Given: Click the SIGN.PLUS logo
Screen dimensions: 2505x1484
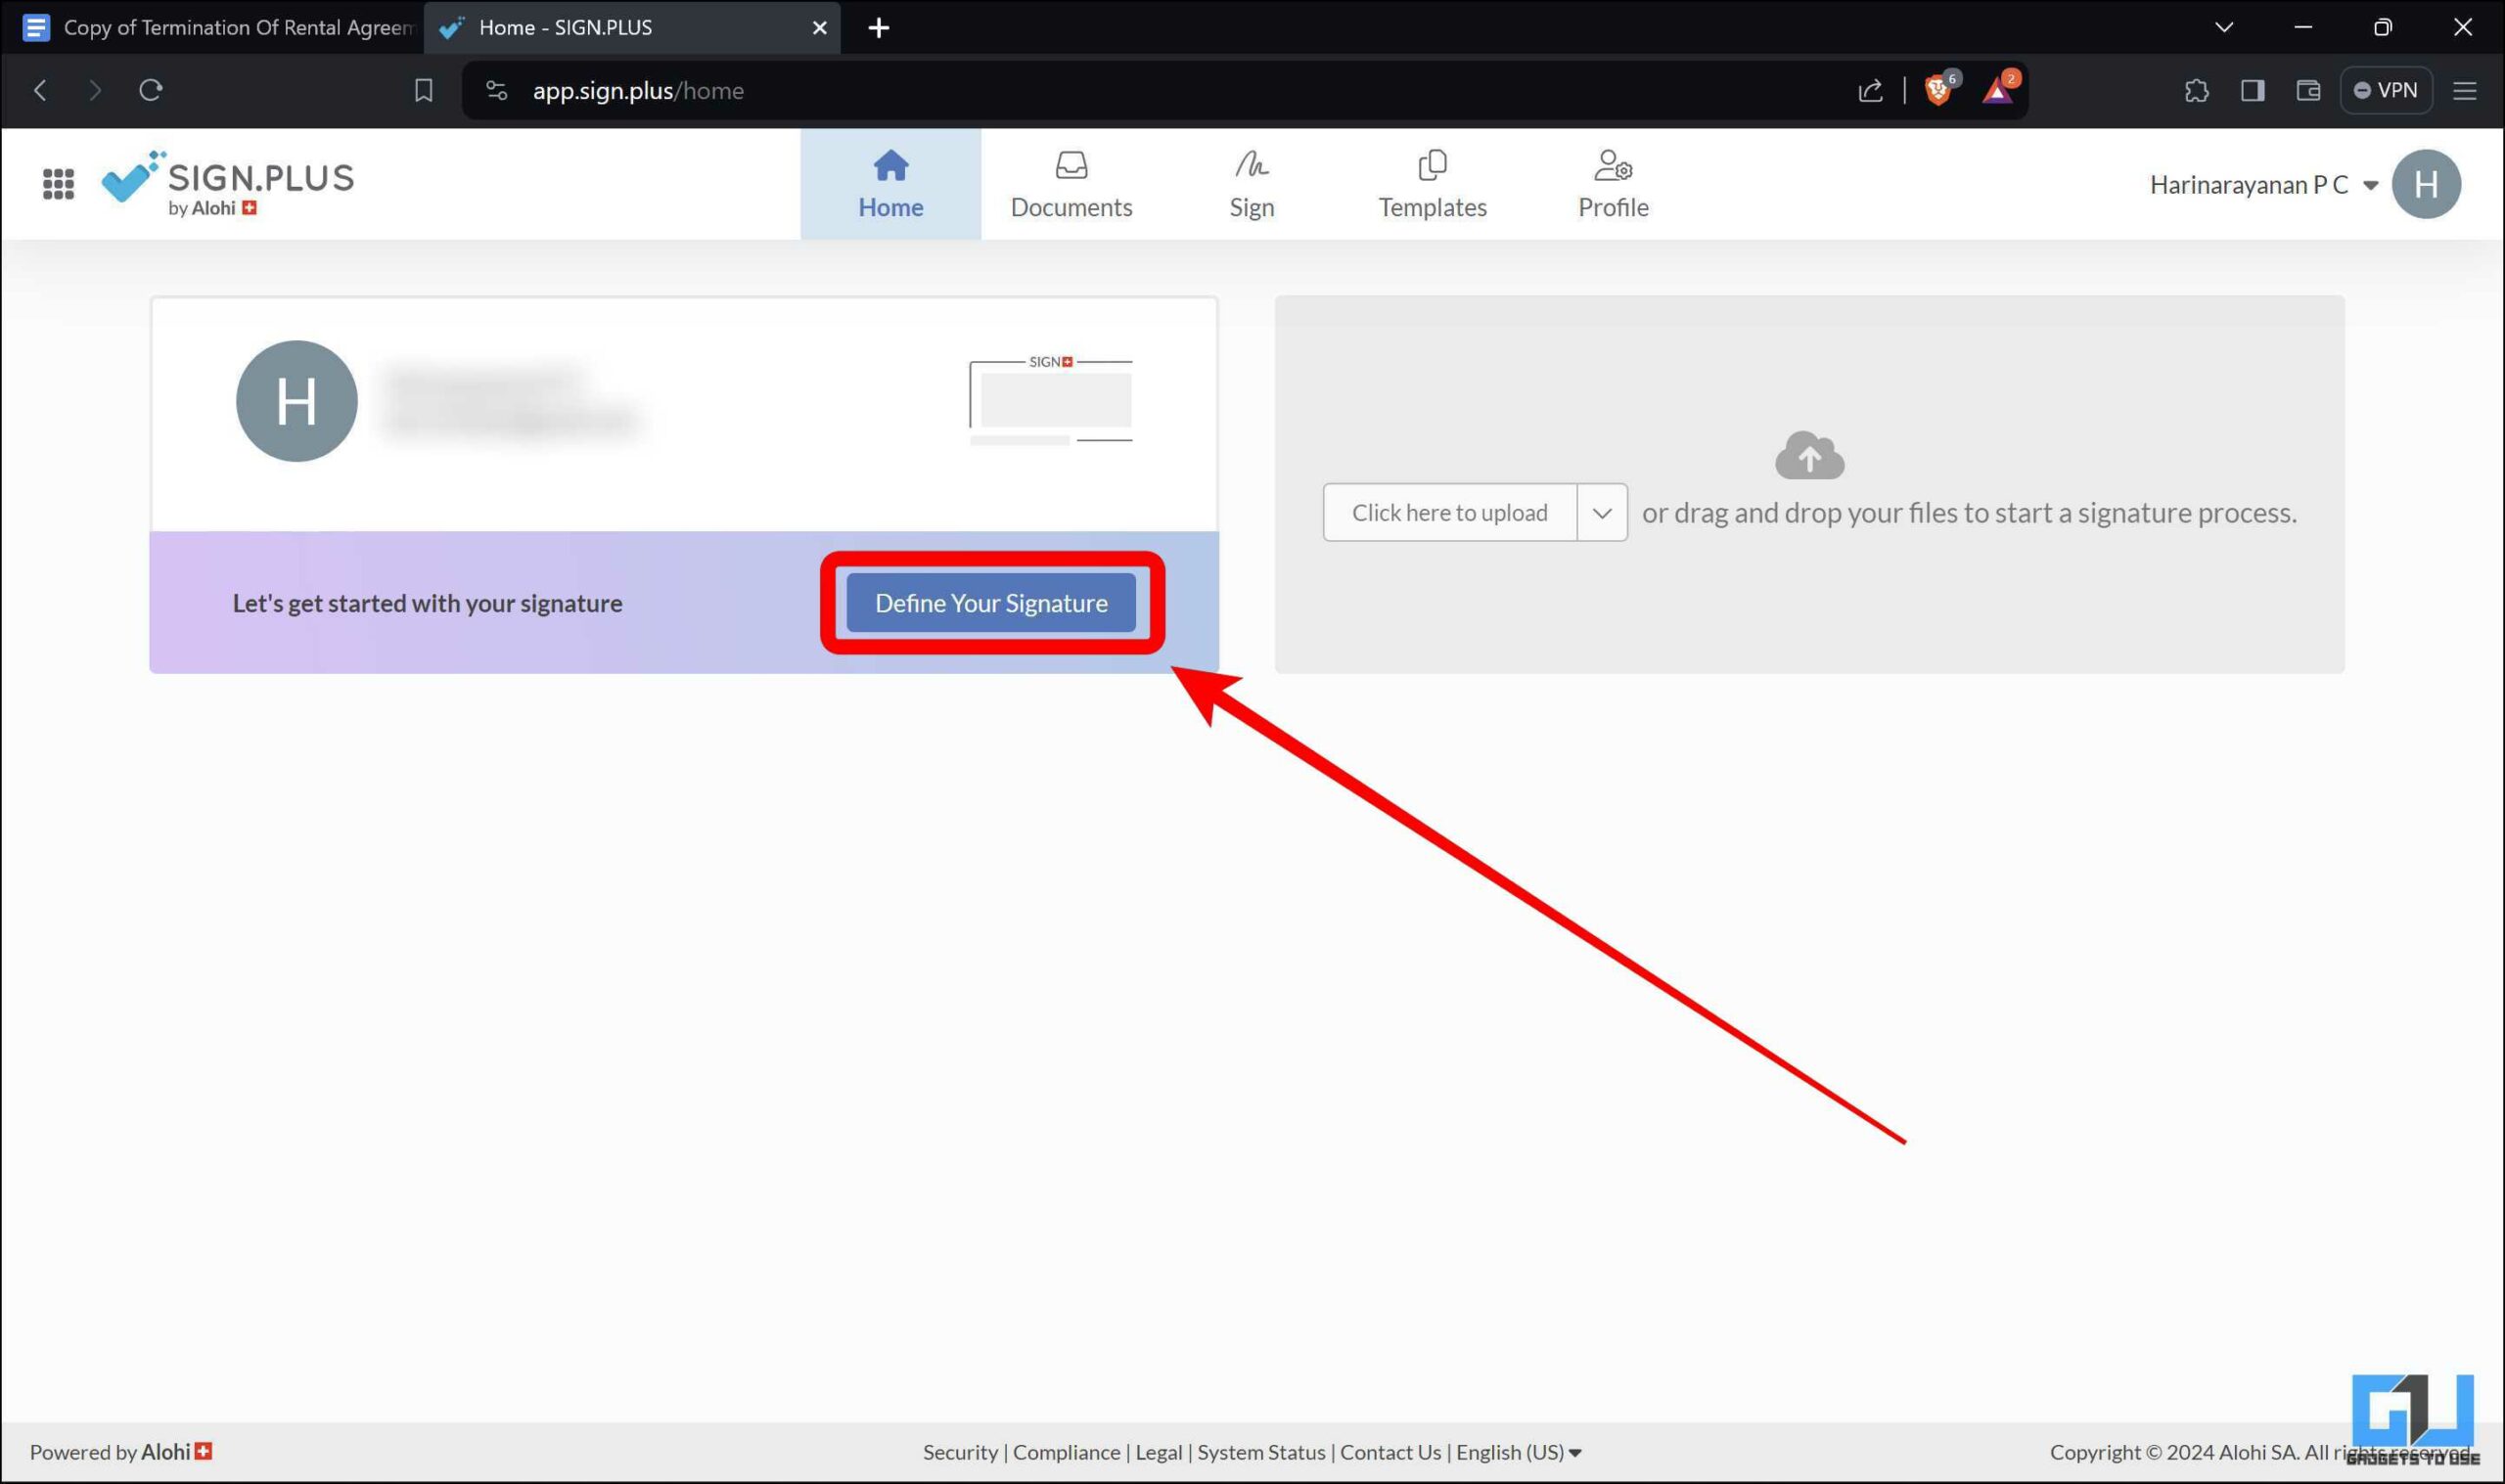Looking at the screenshot, I should (228, 184).
